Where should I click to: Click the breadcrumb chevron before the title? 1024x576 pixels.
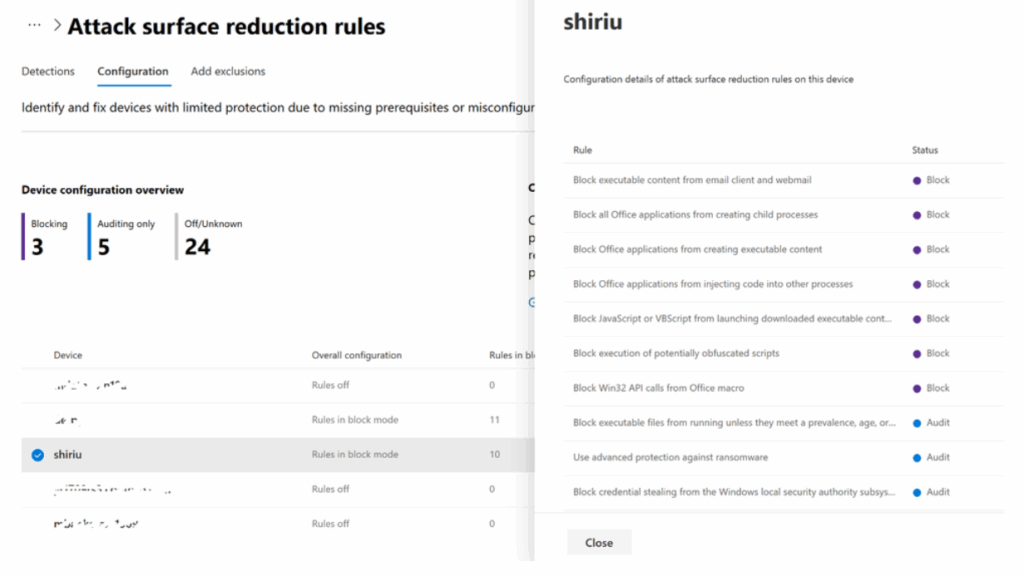click(57, 26)
